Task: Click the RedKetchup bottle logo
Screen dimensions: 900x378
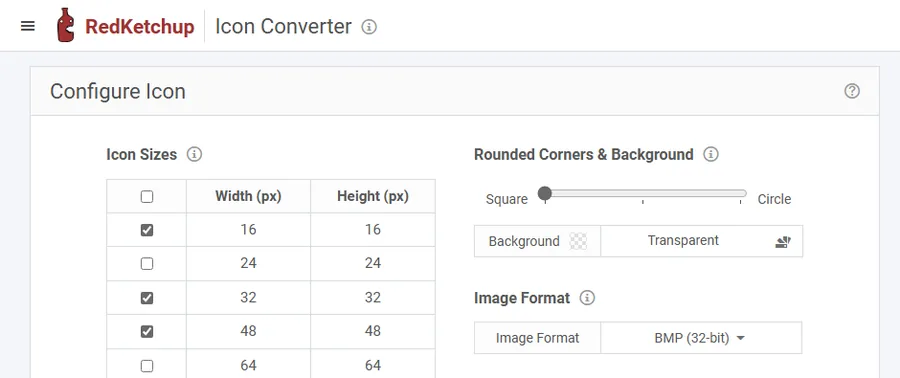Action: click(65, 25)
